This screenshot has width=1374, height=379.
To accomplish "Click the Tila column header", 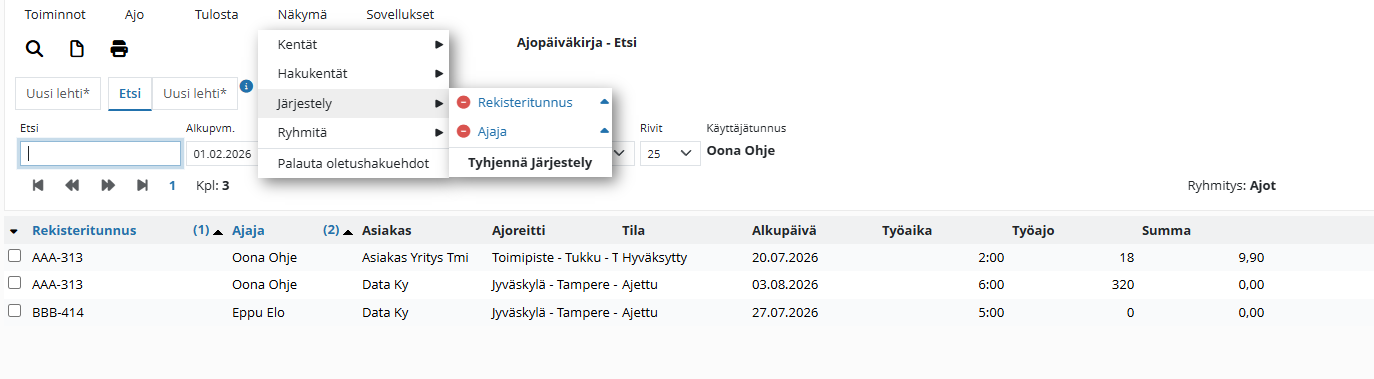I will pyautogui.click(x=633, y=231).
